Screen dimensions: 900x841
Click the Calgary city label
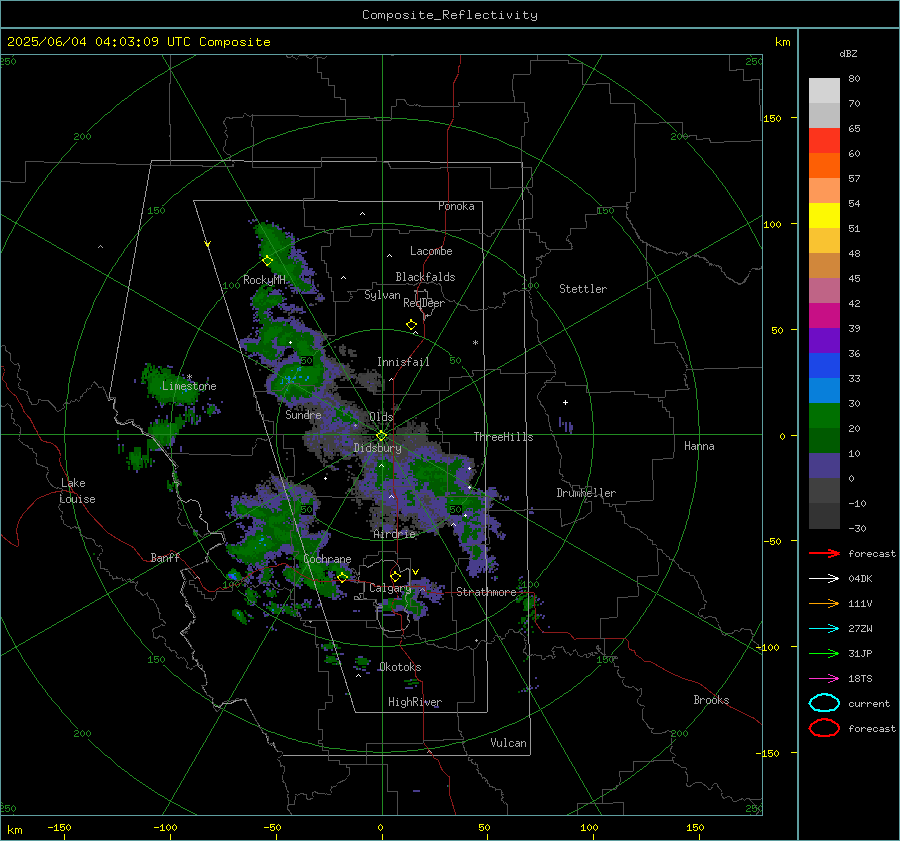point(390,588)
